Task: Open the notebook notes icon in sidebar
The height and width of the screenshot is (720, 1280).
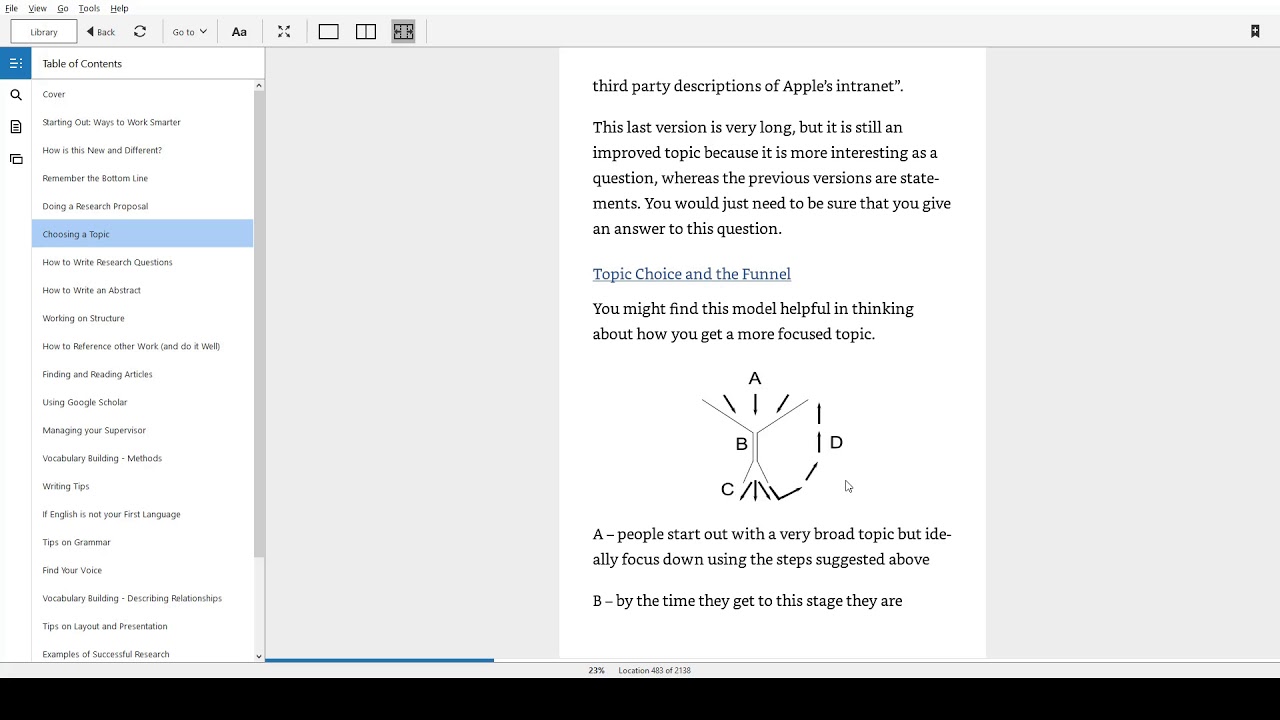Action: pyautogui.click(x=16, y=127)
